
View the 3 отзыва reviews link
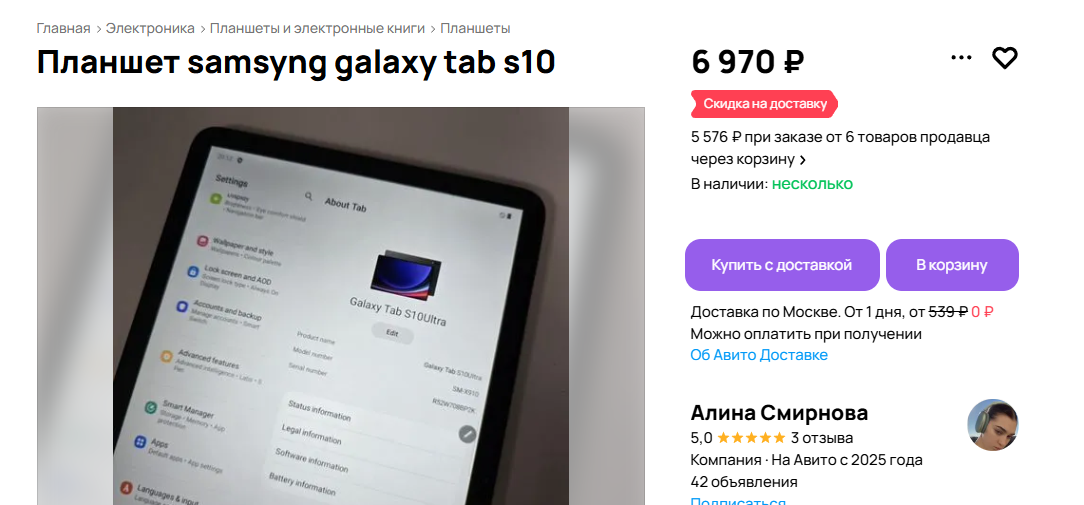[x=822, y=438]
